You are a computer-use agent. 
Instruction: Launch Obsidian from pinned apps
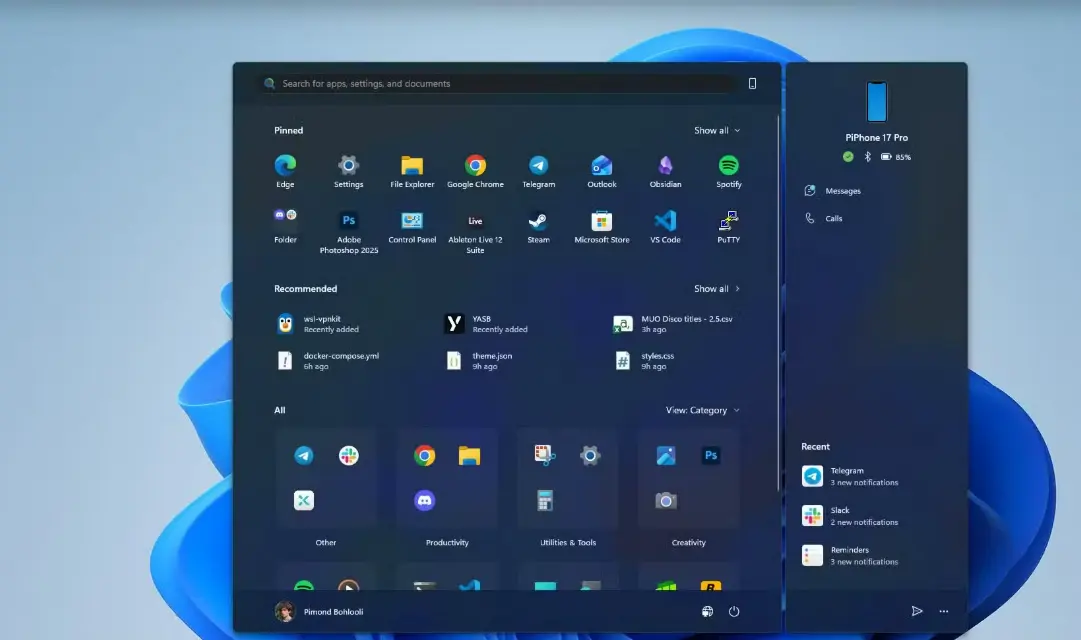point(665,164)
